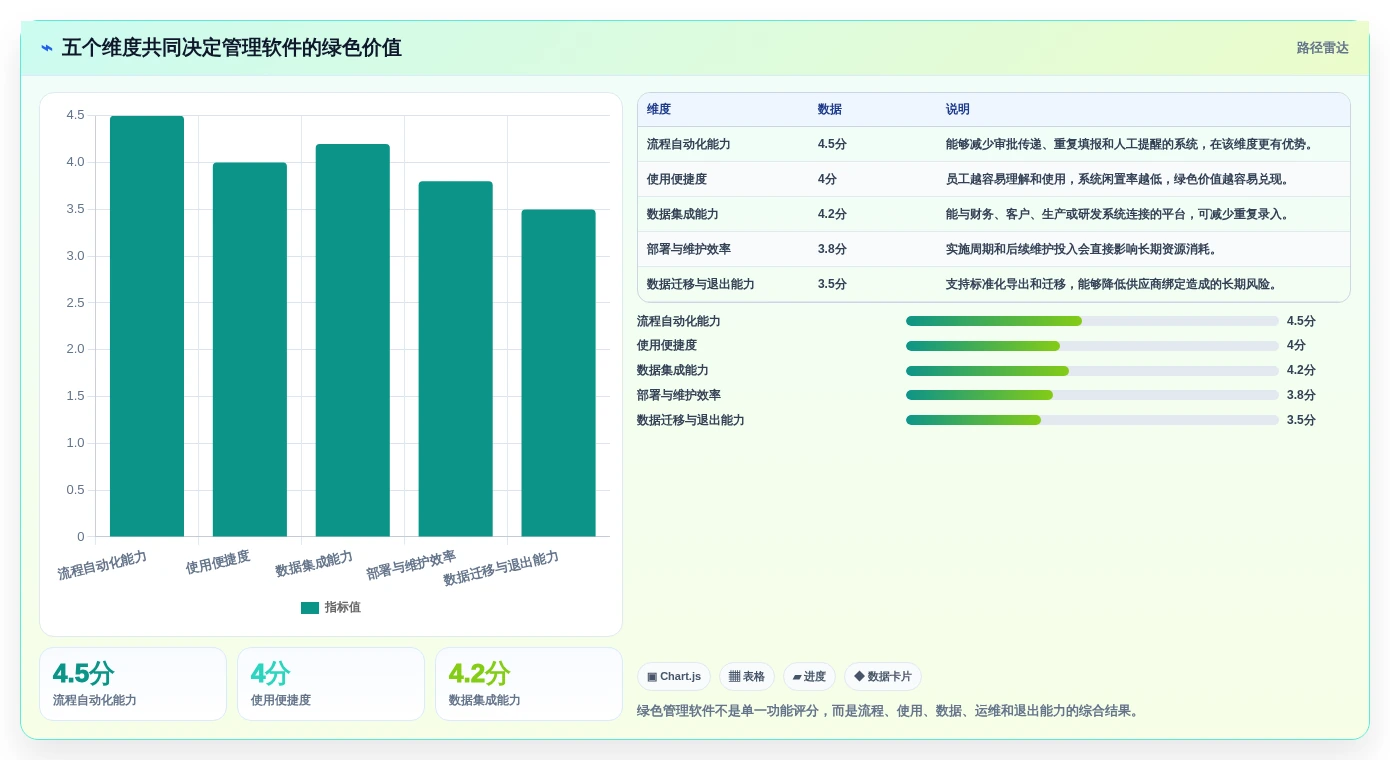Click the description starting 员工越容易理解
Viewport: 1390px width, 760px height.
point(1117,179)
